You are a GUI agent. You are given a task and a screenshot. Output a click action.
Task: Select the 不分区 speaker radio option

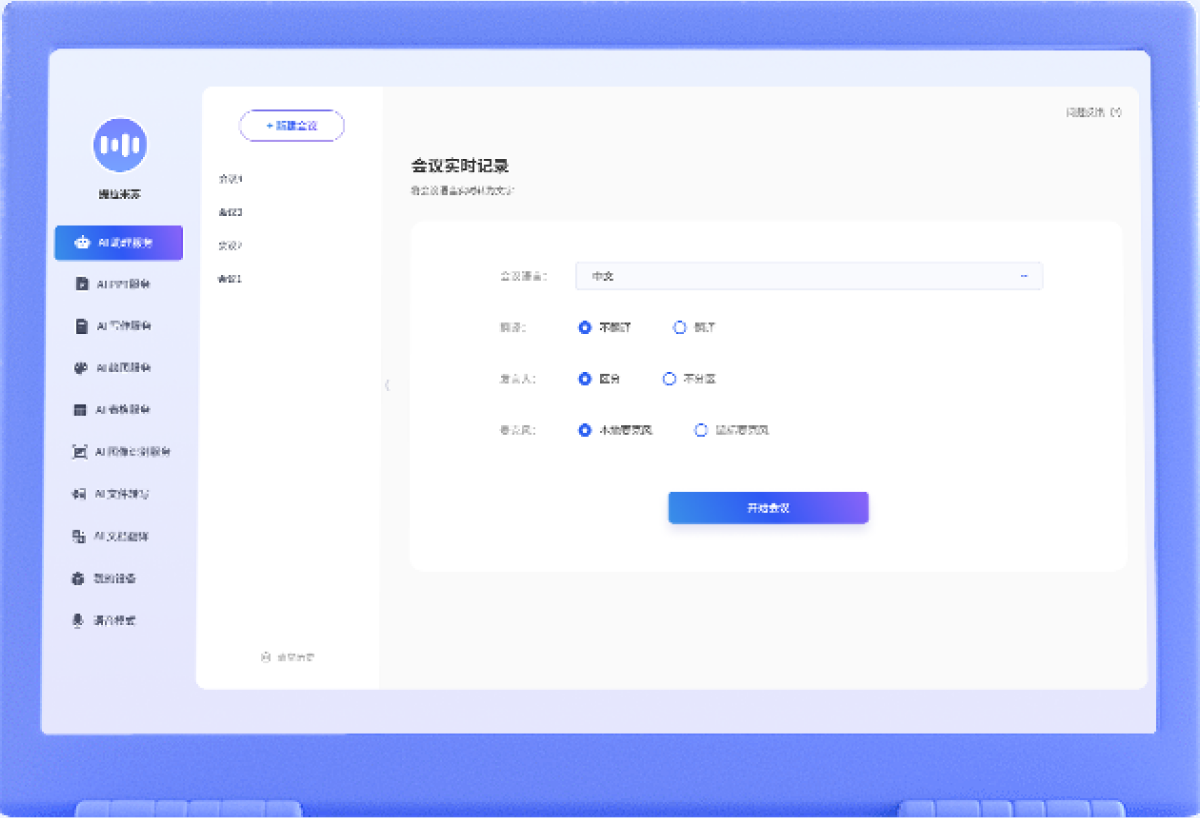[x=690, y=379]
